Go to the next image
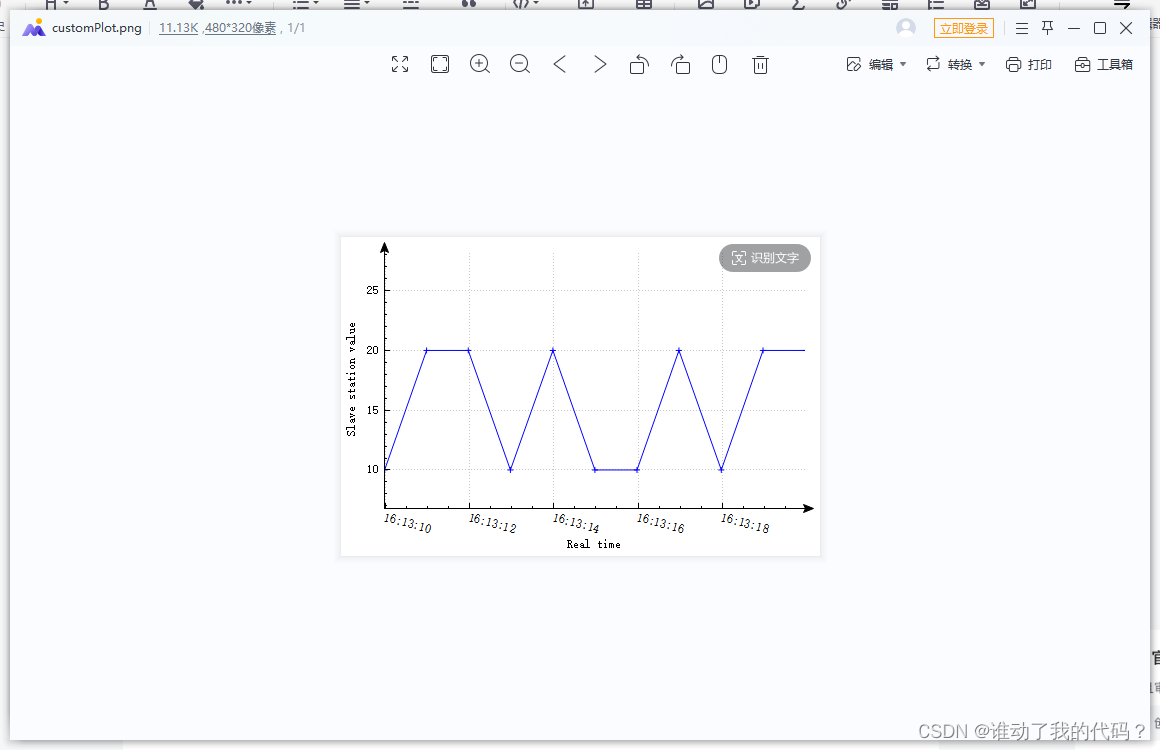 coord(600,64)
